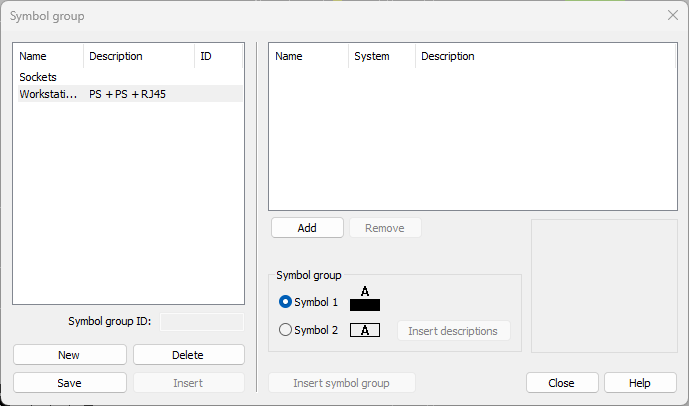Image resolution: width=689 pixels, height=406 pixels.
Task: Select the Symbol 2 radio button
Action: (285, 330)
